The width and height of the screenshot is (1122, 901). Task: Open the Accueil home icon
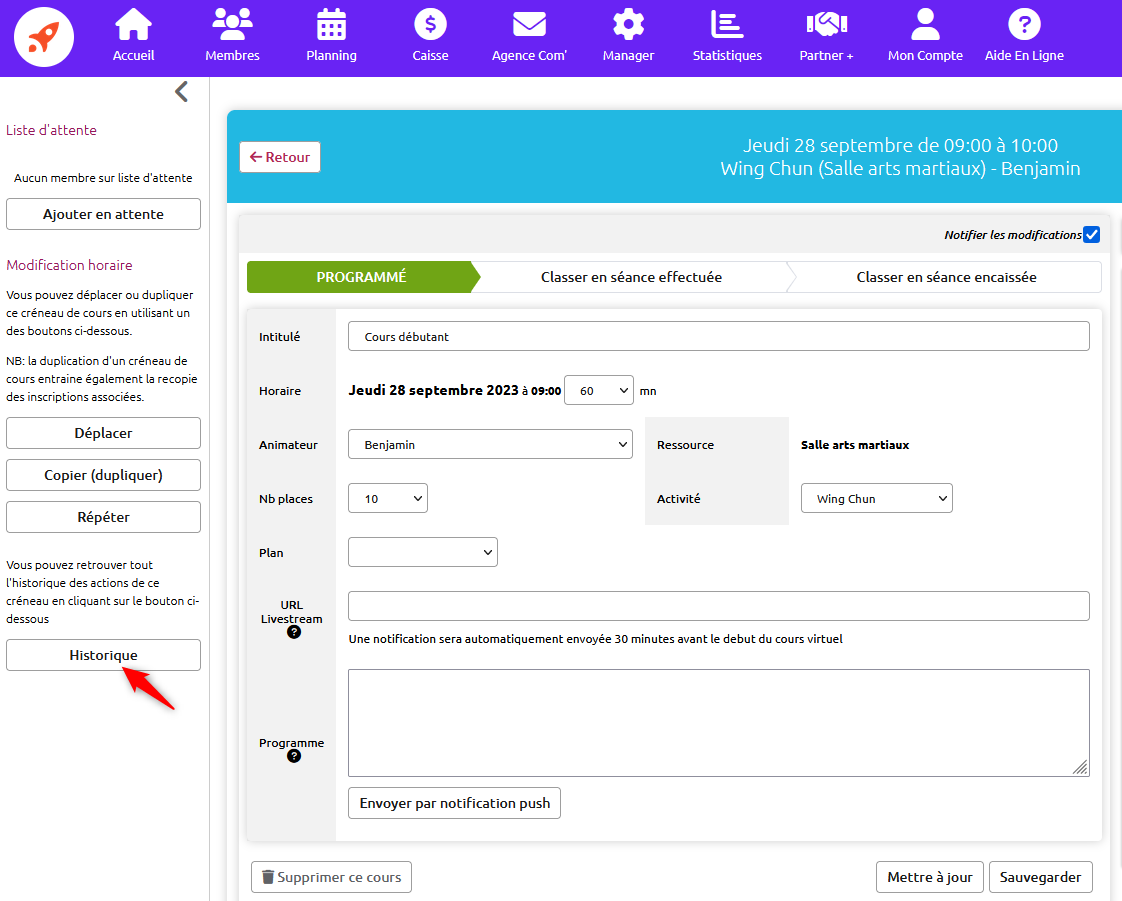coord(134,24)
